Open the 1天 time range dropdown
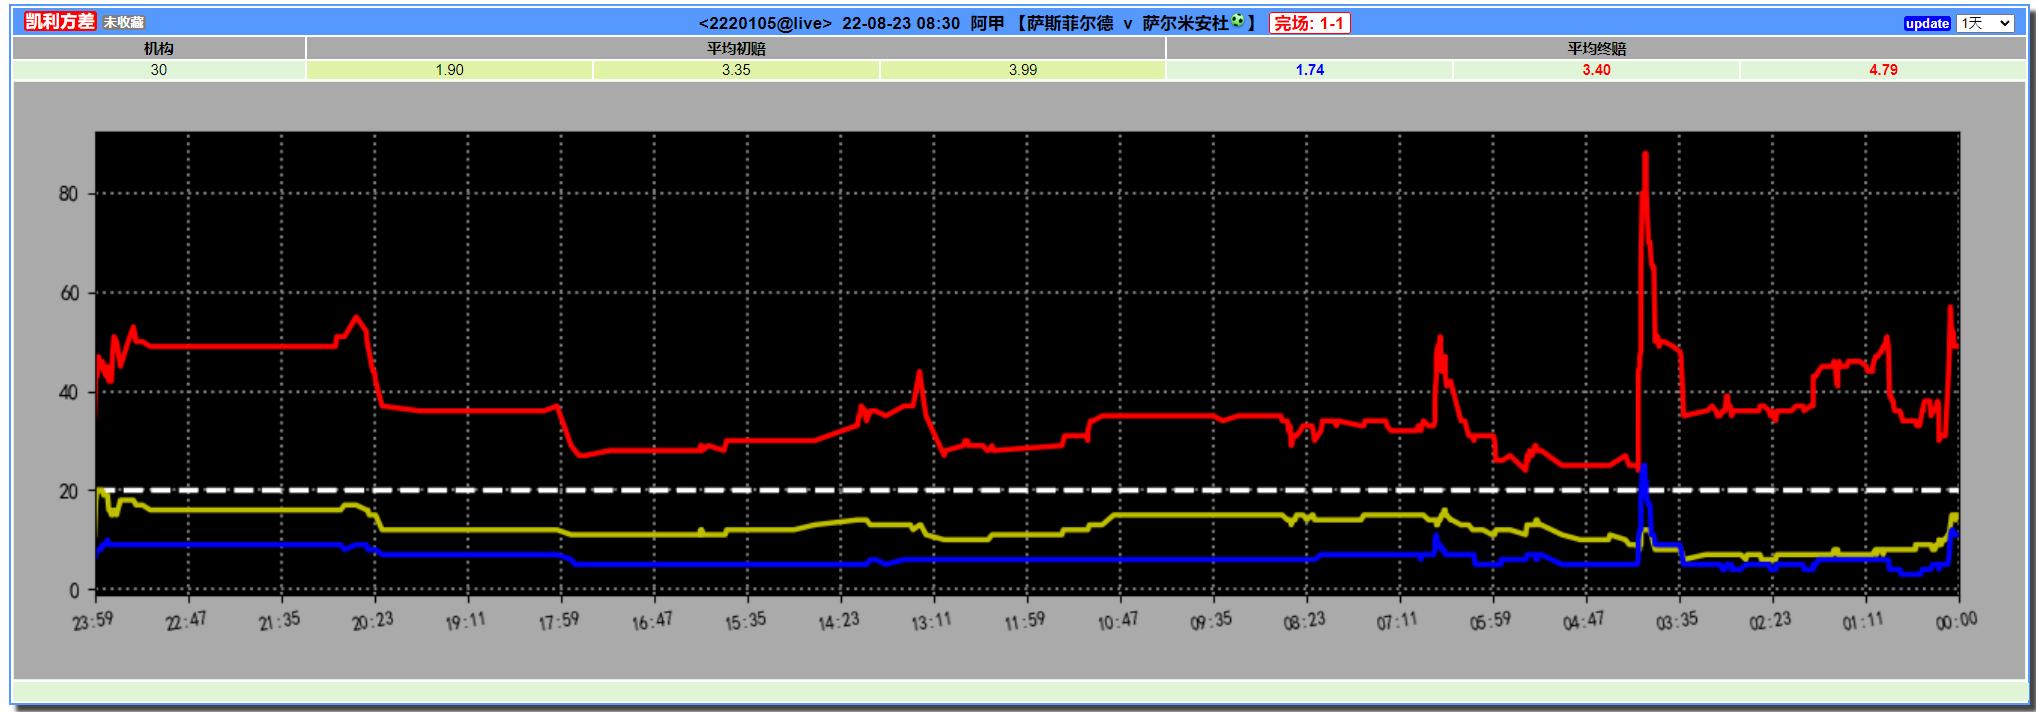Viewport: 2036px width, 712px height. (x=1985, y=23)
